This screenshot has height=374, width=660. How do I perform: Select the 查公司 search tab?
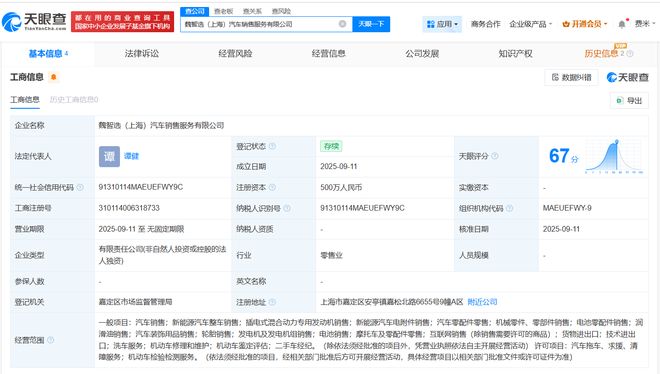coord(194,11)
